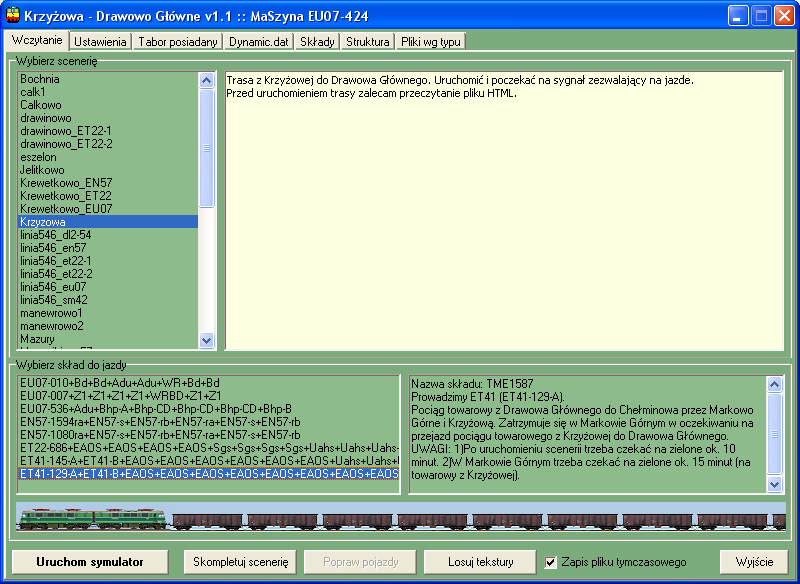Select the Struktura tab
This screenshot has height=584, width=800.
point(367,42)
